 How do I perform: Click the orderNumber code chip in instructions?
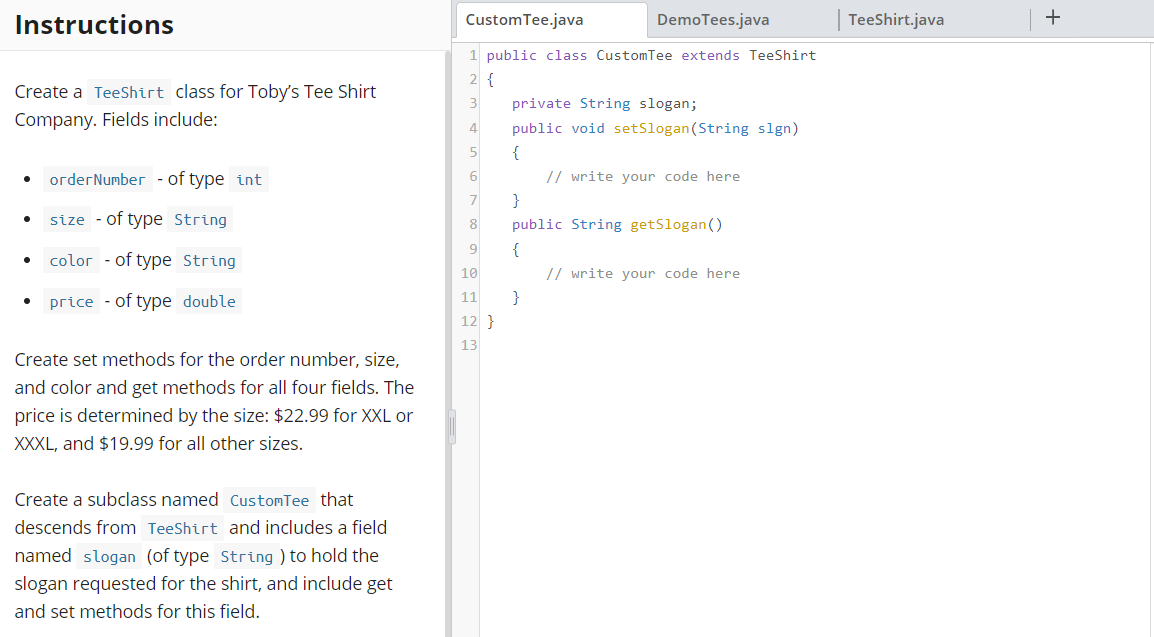click(x=97, y=179)
